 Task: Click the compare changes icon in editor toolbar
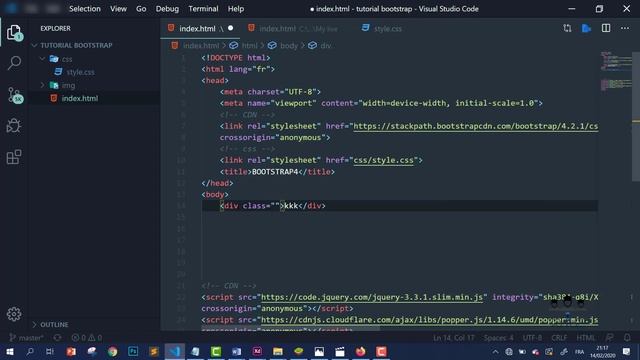(567, 28)
